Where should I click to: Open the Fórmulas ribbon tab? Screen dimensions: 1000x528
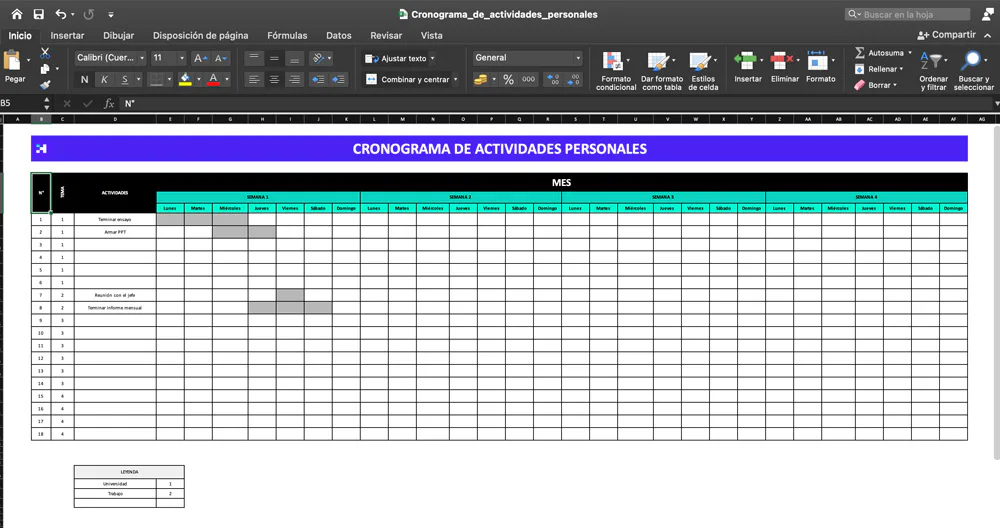pos(287,35)
